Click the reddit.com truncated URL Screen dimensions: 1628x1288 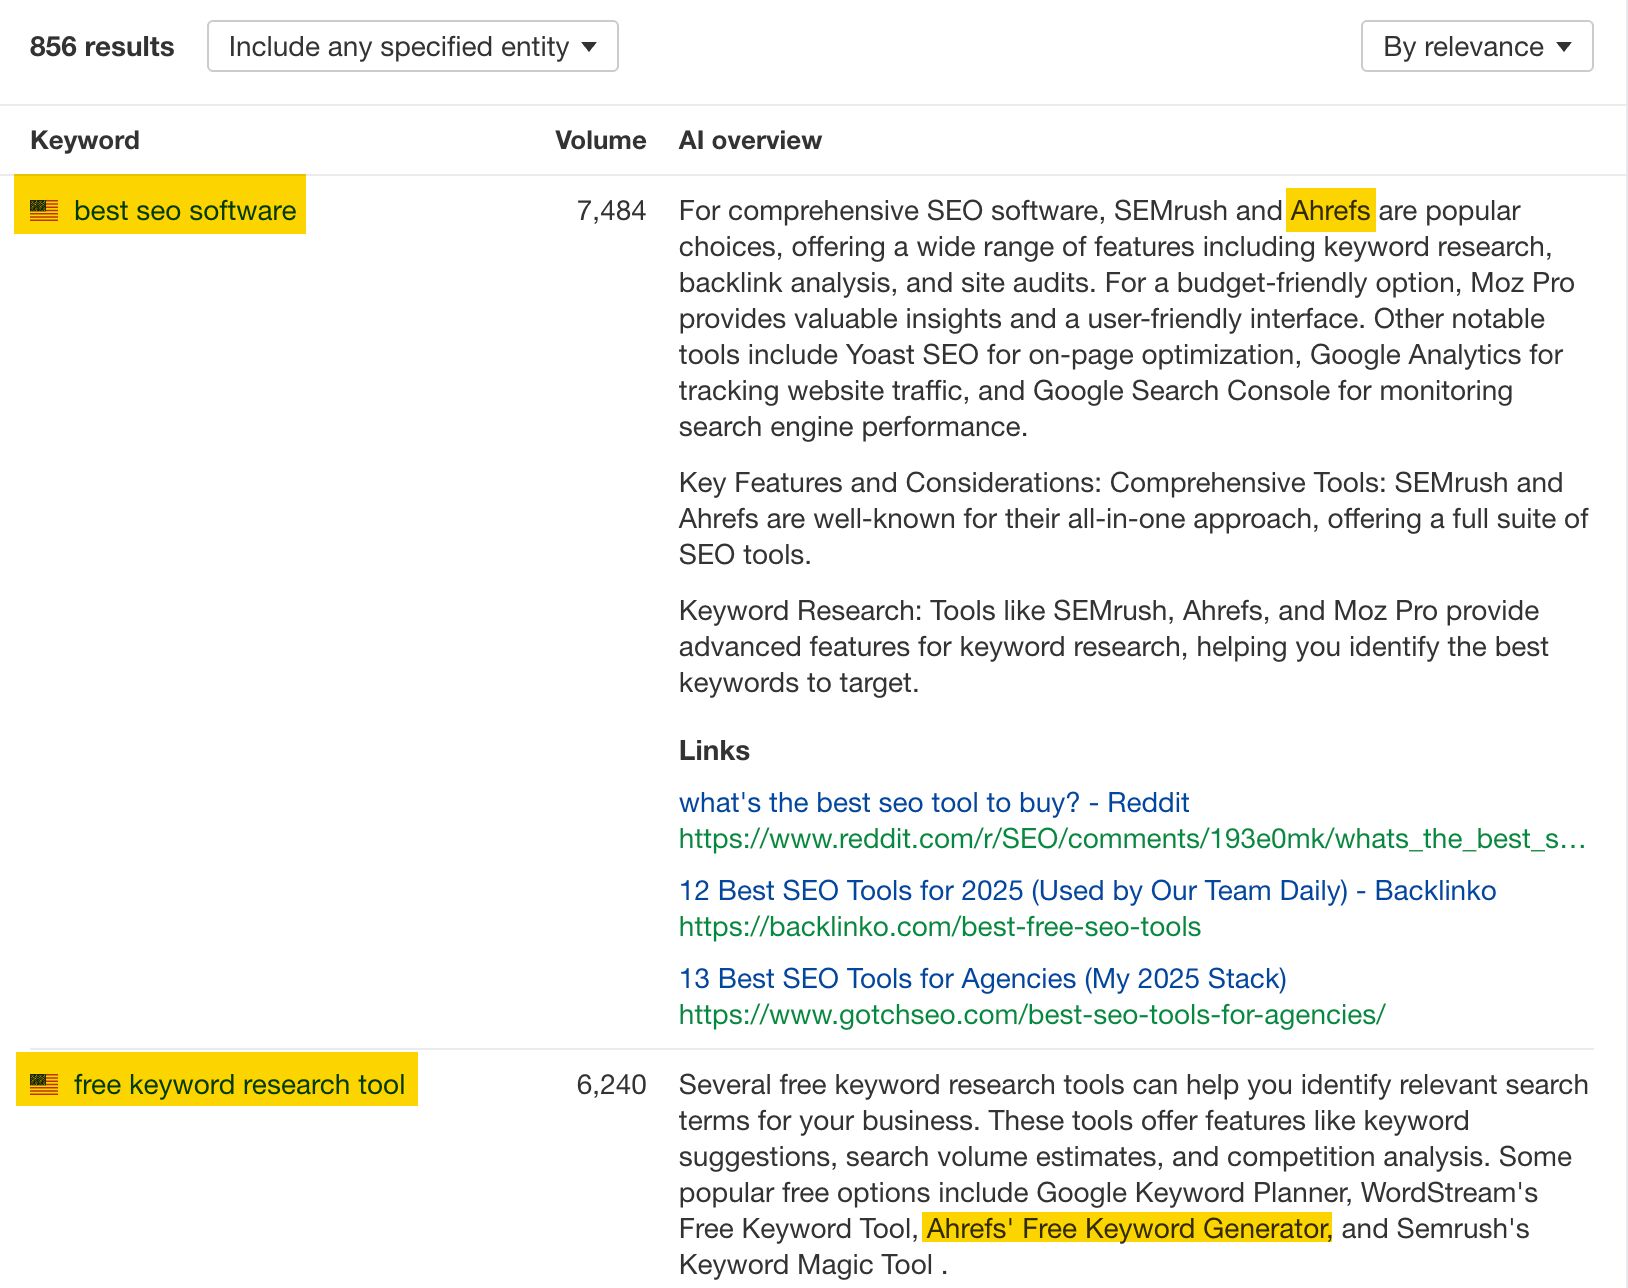1132,839
